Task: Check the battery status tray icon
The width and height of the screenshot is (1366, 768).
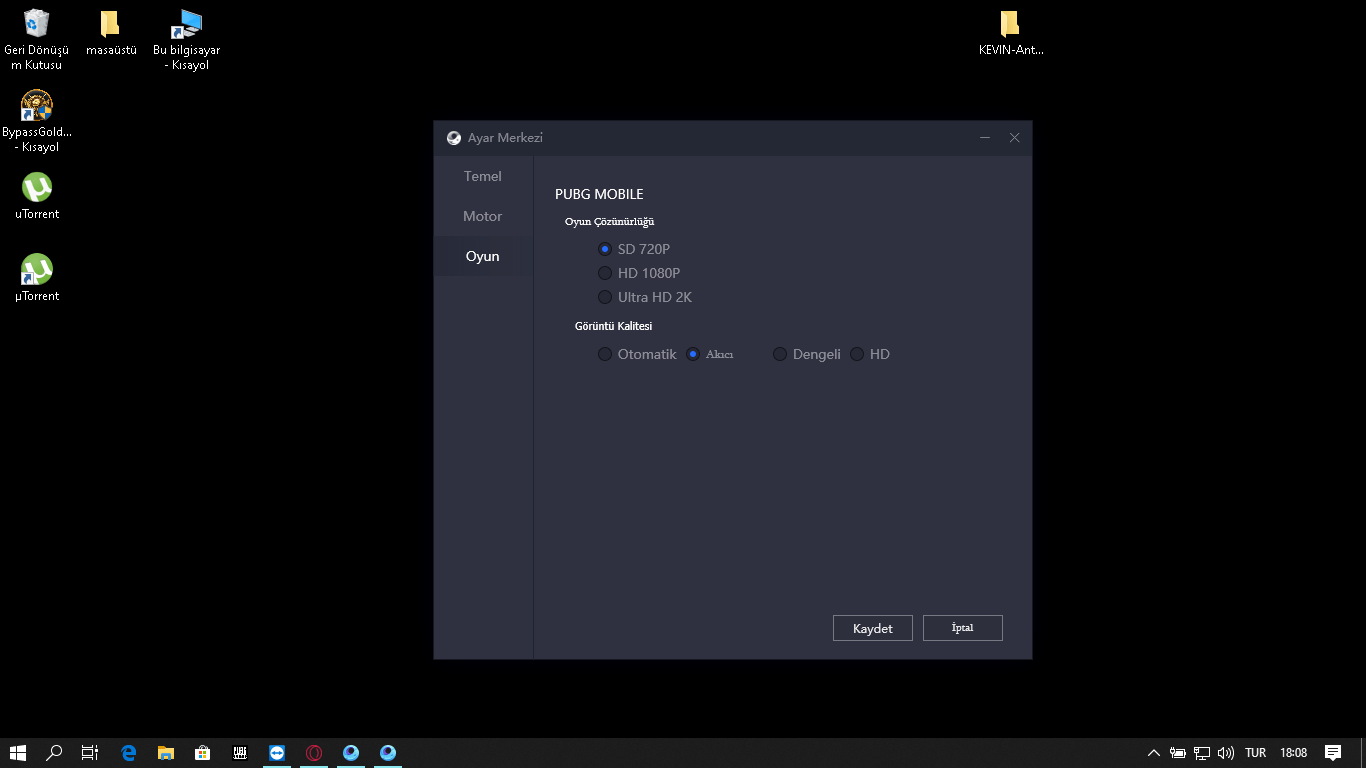Action: tap(1178, 753)
